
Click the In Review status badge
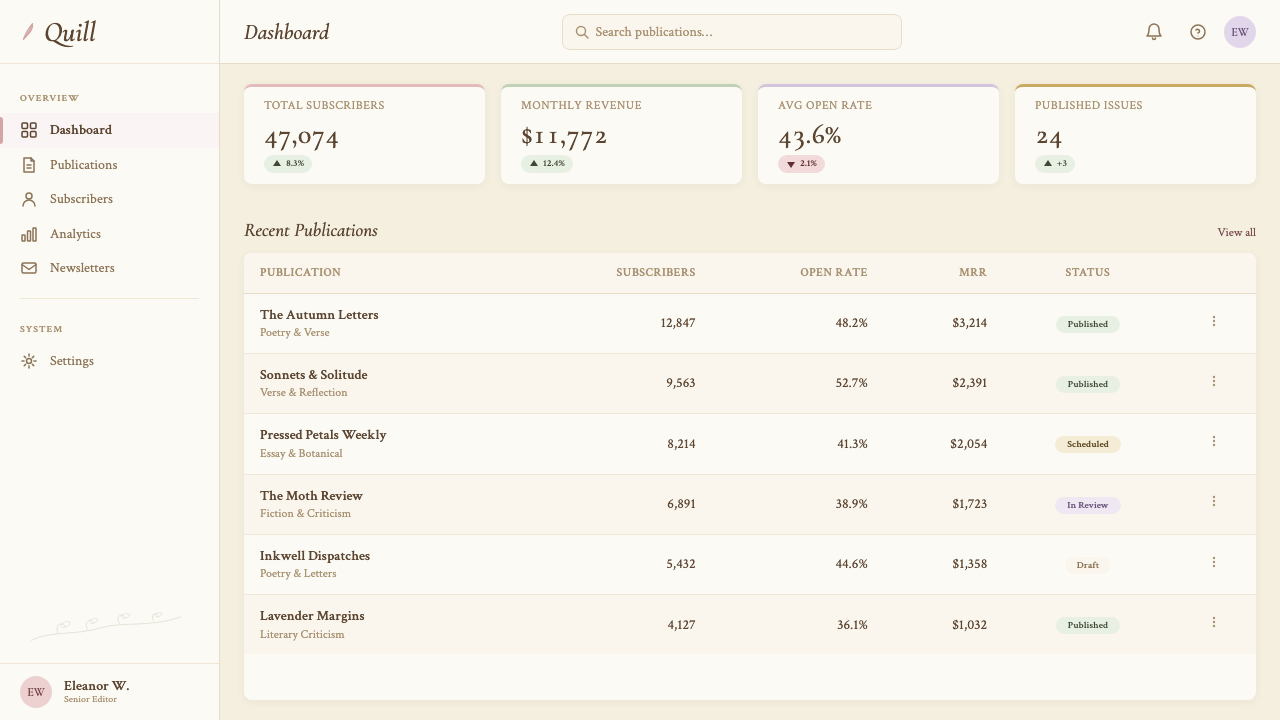point(1087,505)
